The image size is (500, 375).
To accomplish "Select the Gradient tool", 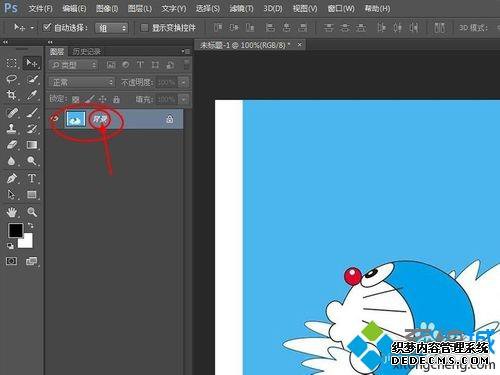I will click(32, 145).
